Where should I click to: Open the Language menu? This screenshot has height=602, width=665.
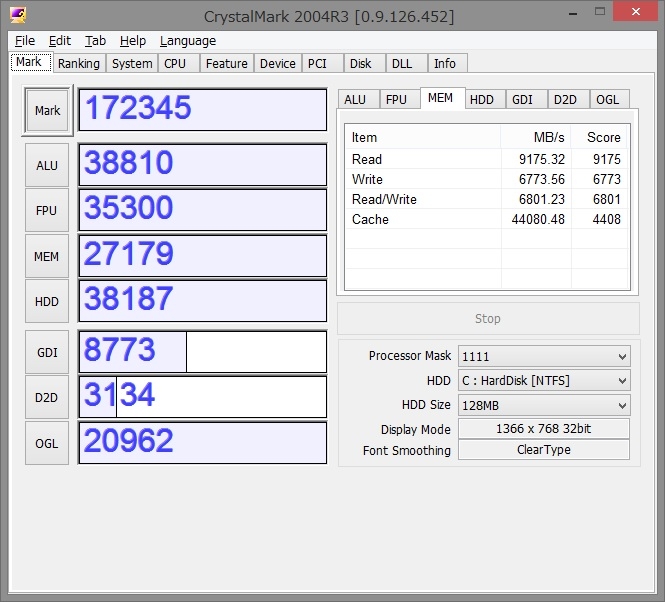(187, 41)
